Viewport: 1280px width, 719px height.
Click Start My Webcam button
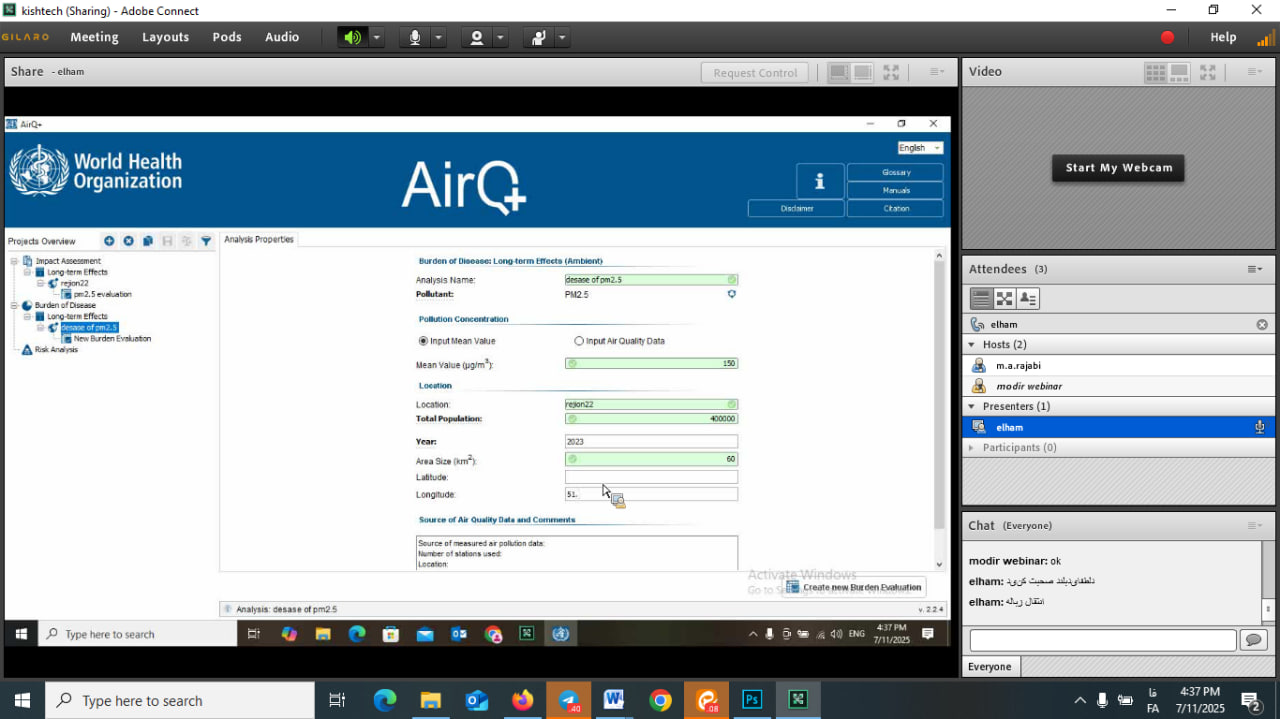[1118, 167]
